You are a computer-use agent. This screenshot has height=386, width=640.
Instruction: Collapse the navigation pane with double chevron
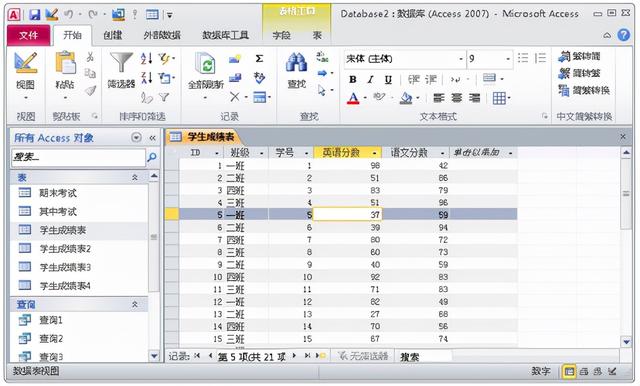tap(152, 138)
